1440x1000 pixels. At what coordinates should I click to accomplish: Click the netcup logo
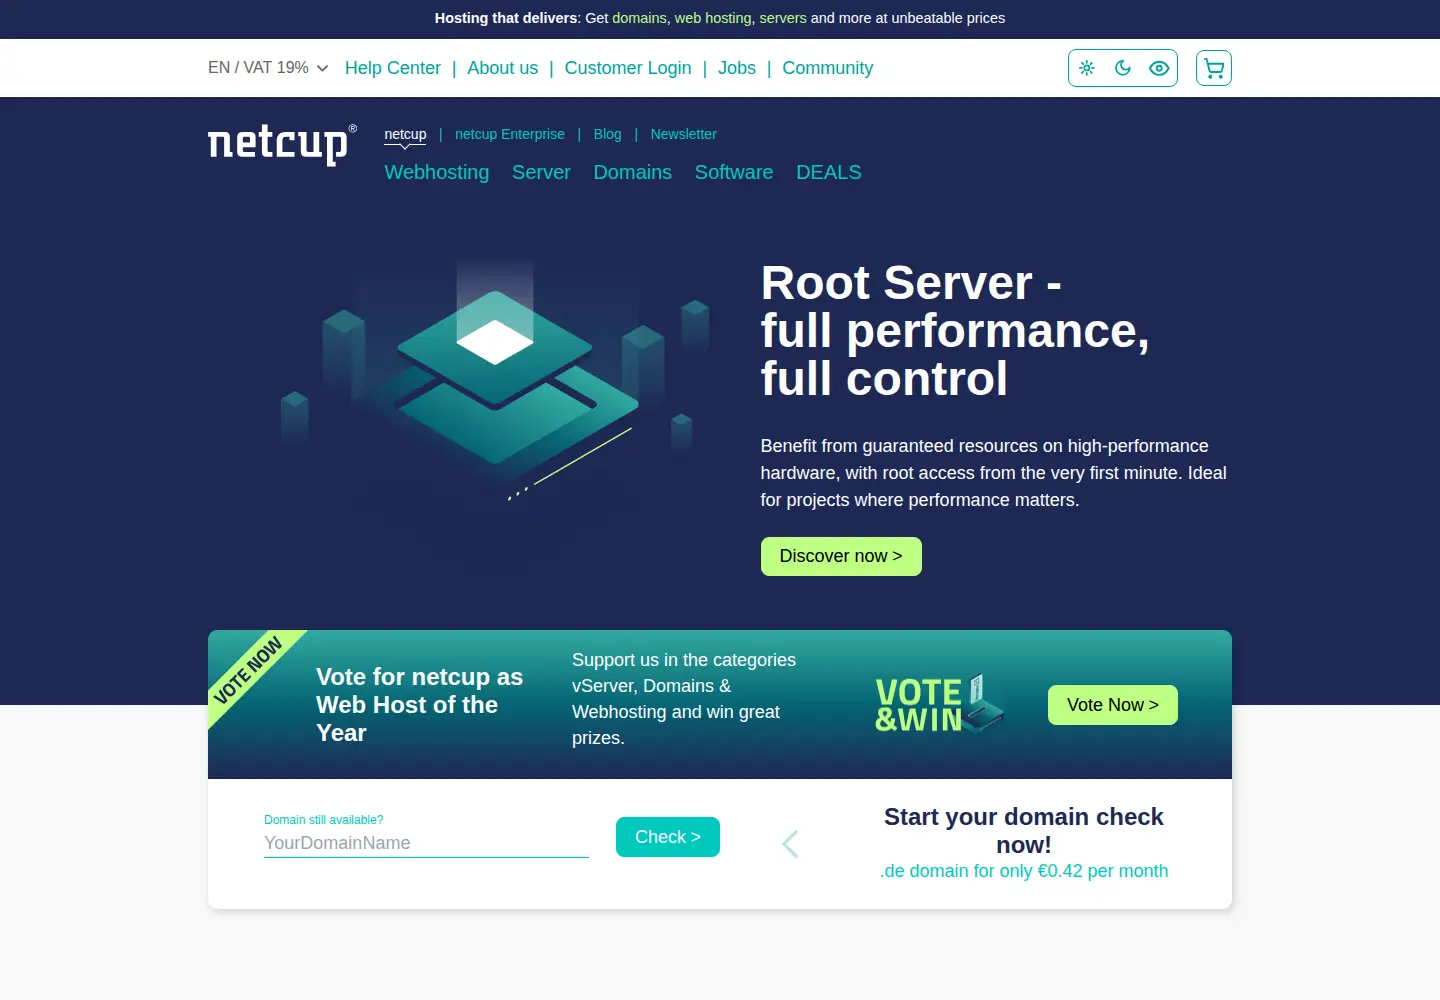point(282,144)
